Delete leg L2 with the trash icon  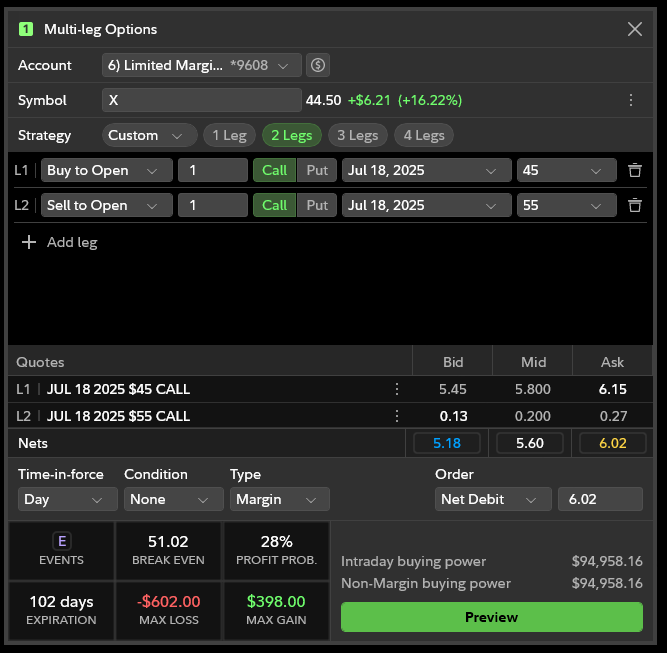634,205
